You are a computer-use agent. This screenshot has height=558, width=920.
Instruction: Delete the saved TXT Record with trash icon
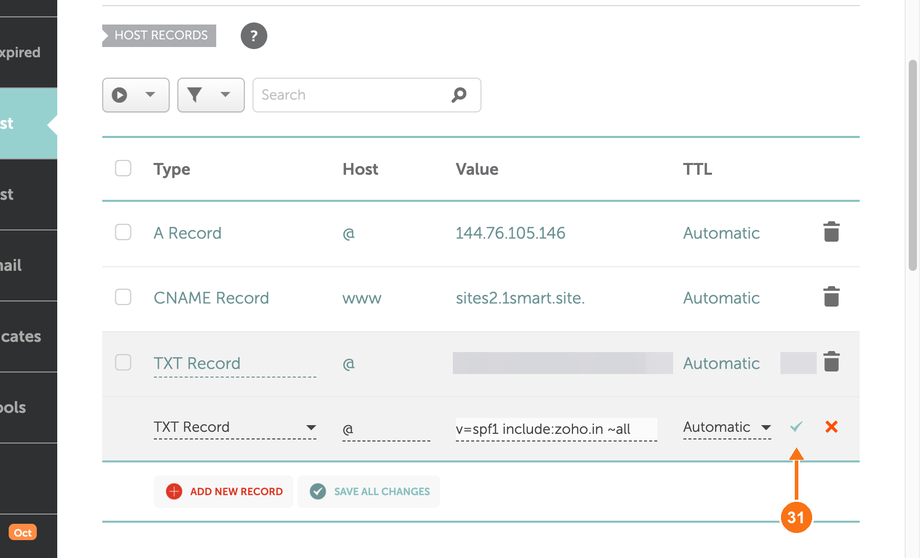click(x=831, y=361)
